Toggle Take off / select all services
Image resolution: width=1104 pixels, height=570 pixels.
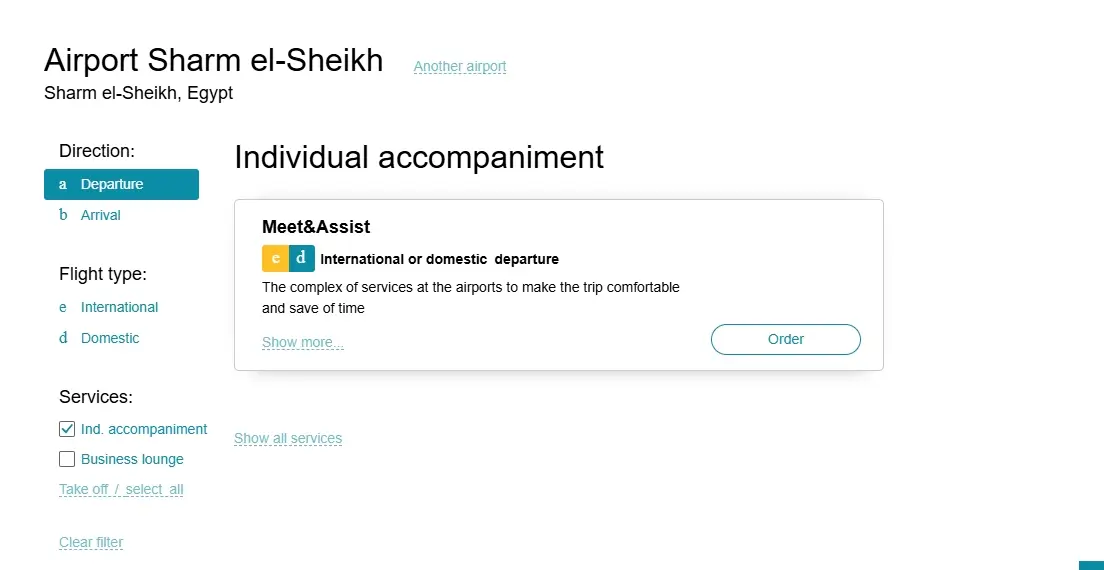point(121,490)
